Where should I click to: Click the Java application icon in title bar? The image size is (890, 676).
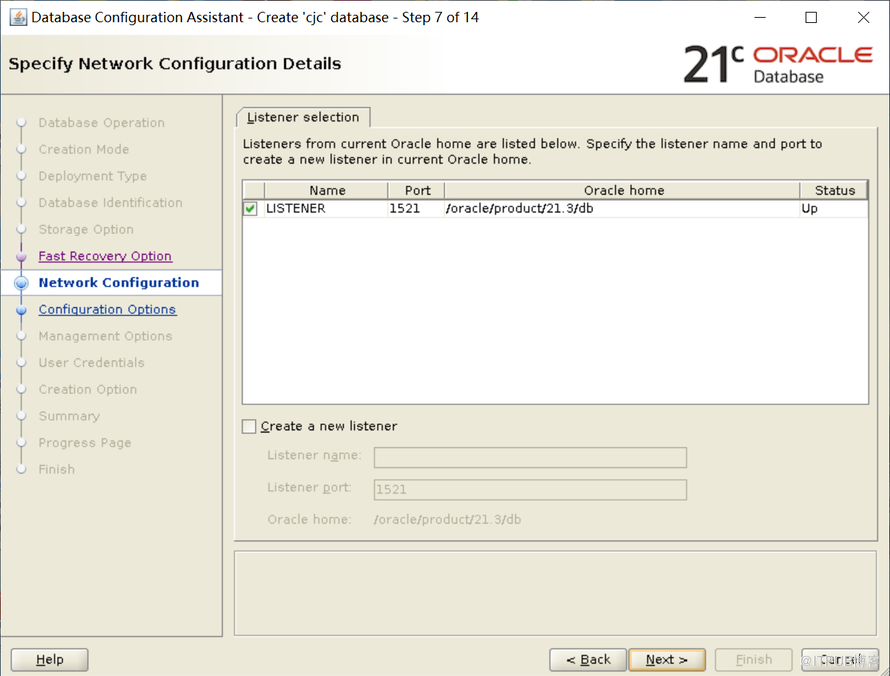click(18, 18)
